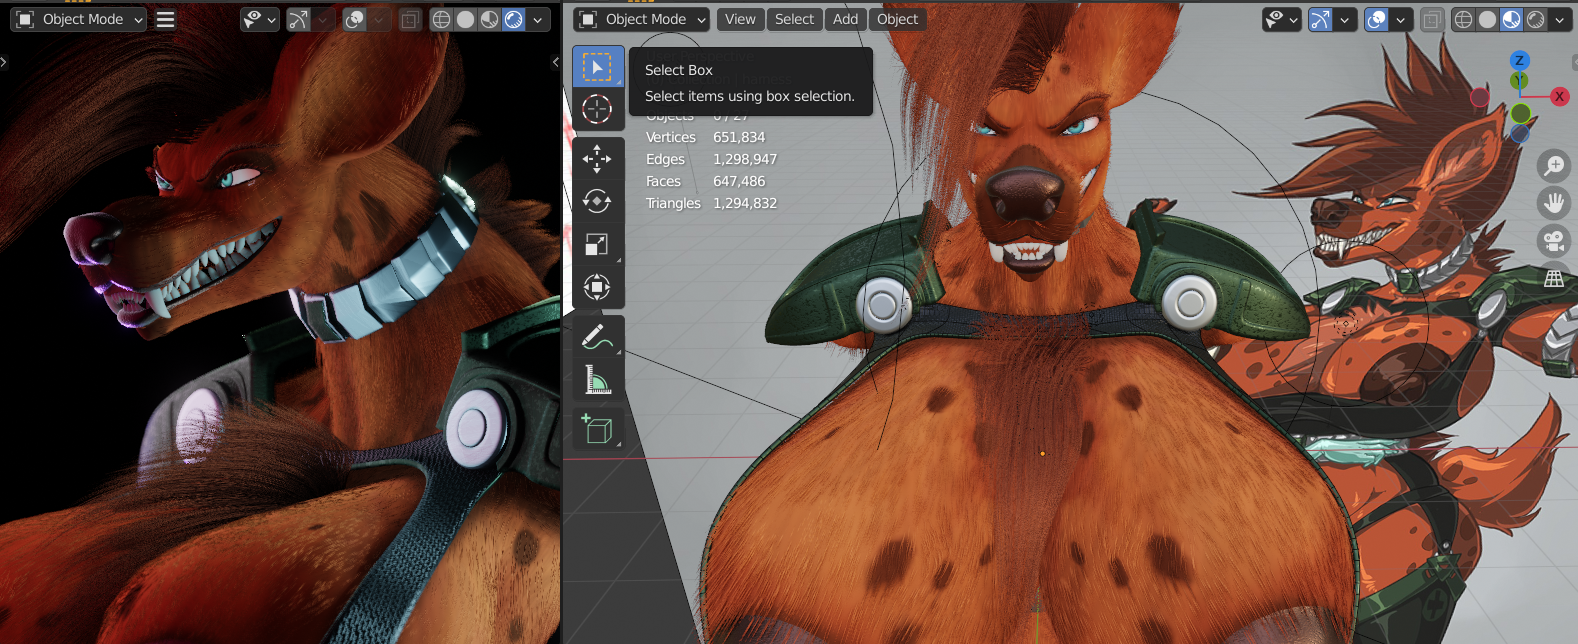Choose the Rotate tool

597,202
